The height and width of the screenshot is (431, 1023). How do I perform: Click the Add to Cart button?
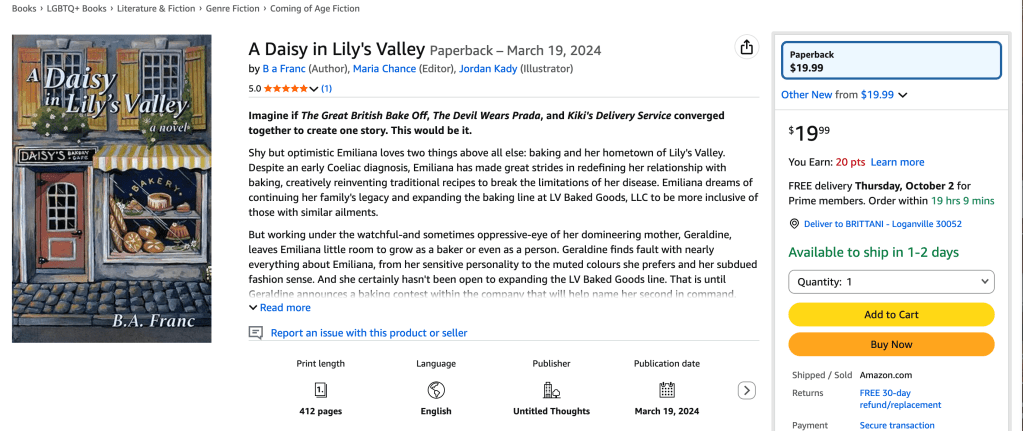tap(891, 314)
